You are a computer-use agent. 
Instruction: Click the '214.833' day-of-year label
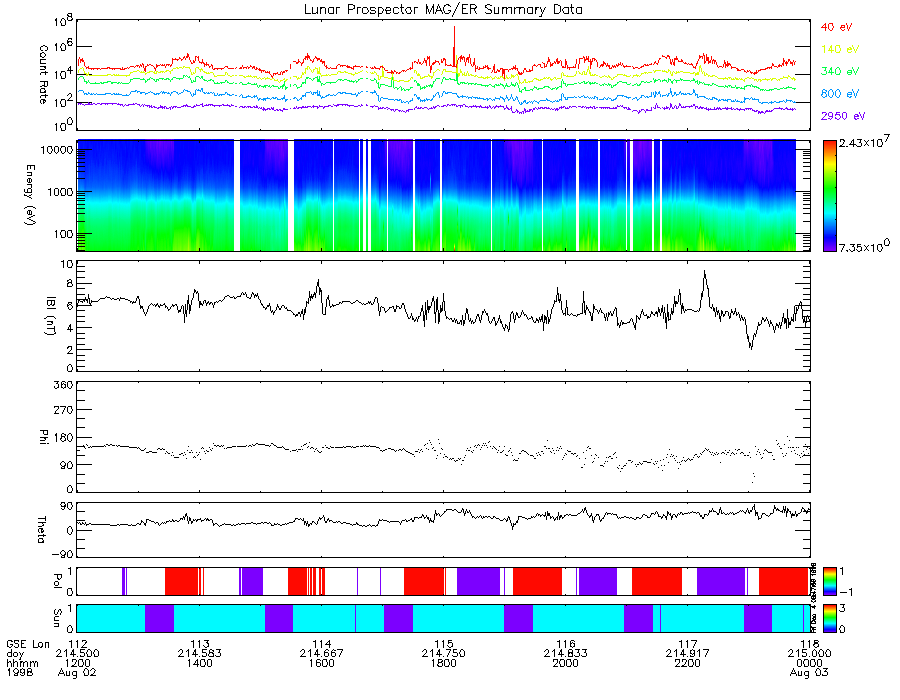[565, 654]
